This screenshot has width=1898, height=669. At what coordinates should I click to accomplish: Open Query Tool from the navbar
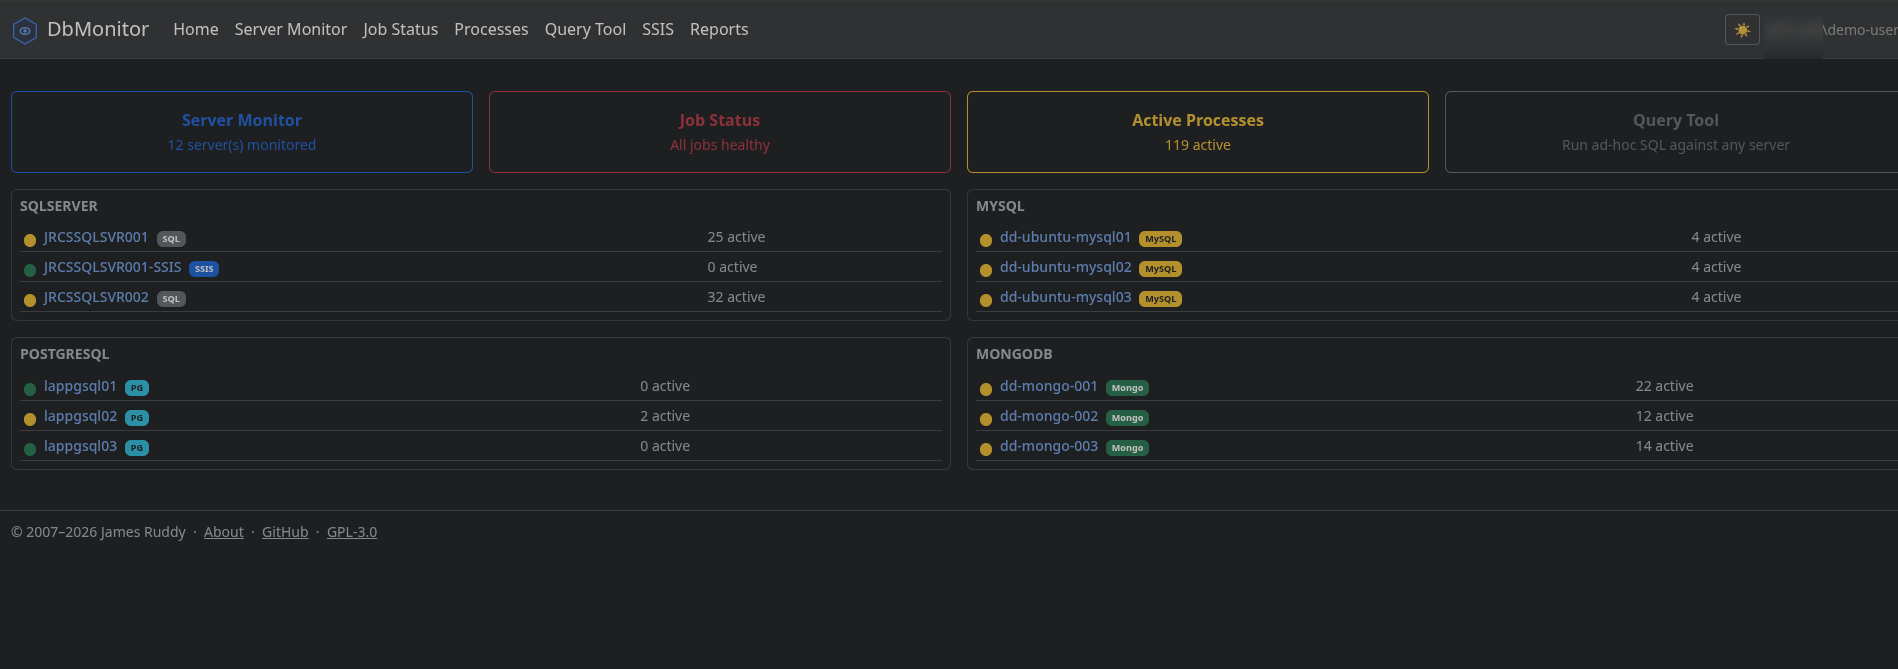point(585,30)
